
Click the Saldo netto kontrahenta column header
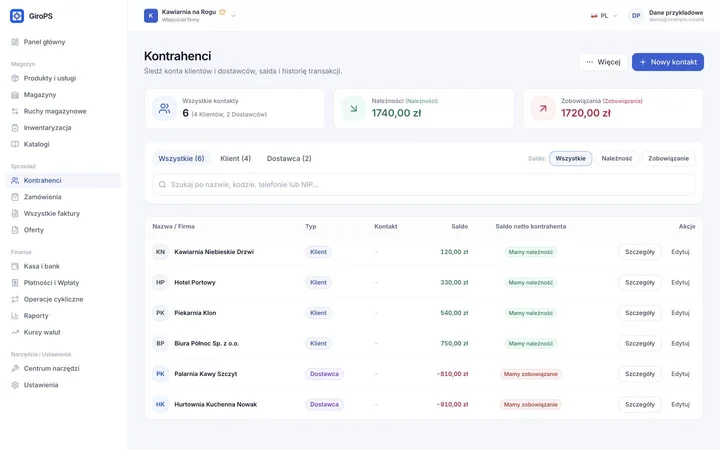(x=530, y=226)
